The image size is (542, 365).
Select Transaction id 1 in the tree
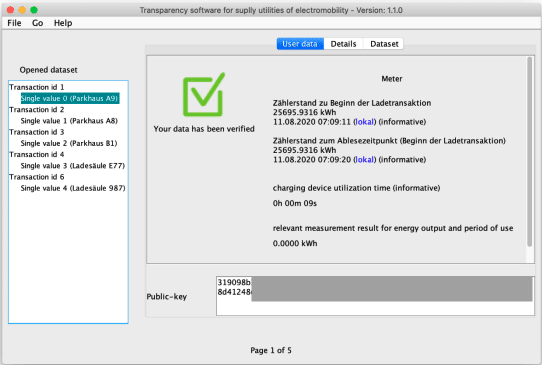(37, 87)
